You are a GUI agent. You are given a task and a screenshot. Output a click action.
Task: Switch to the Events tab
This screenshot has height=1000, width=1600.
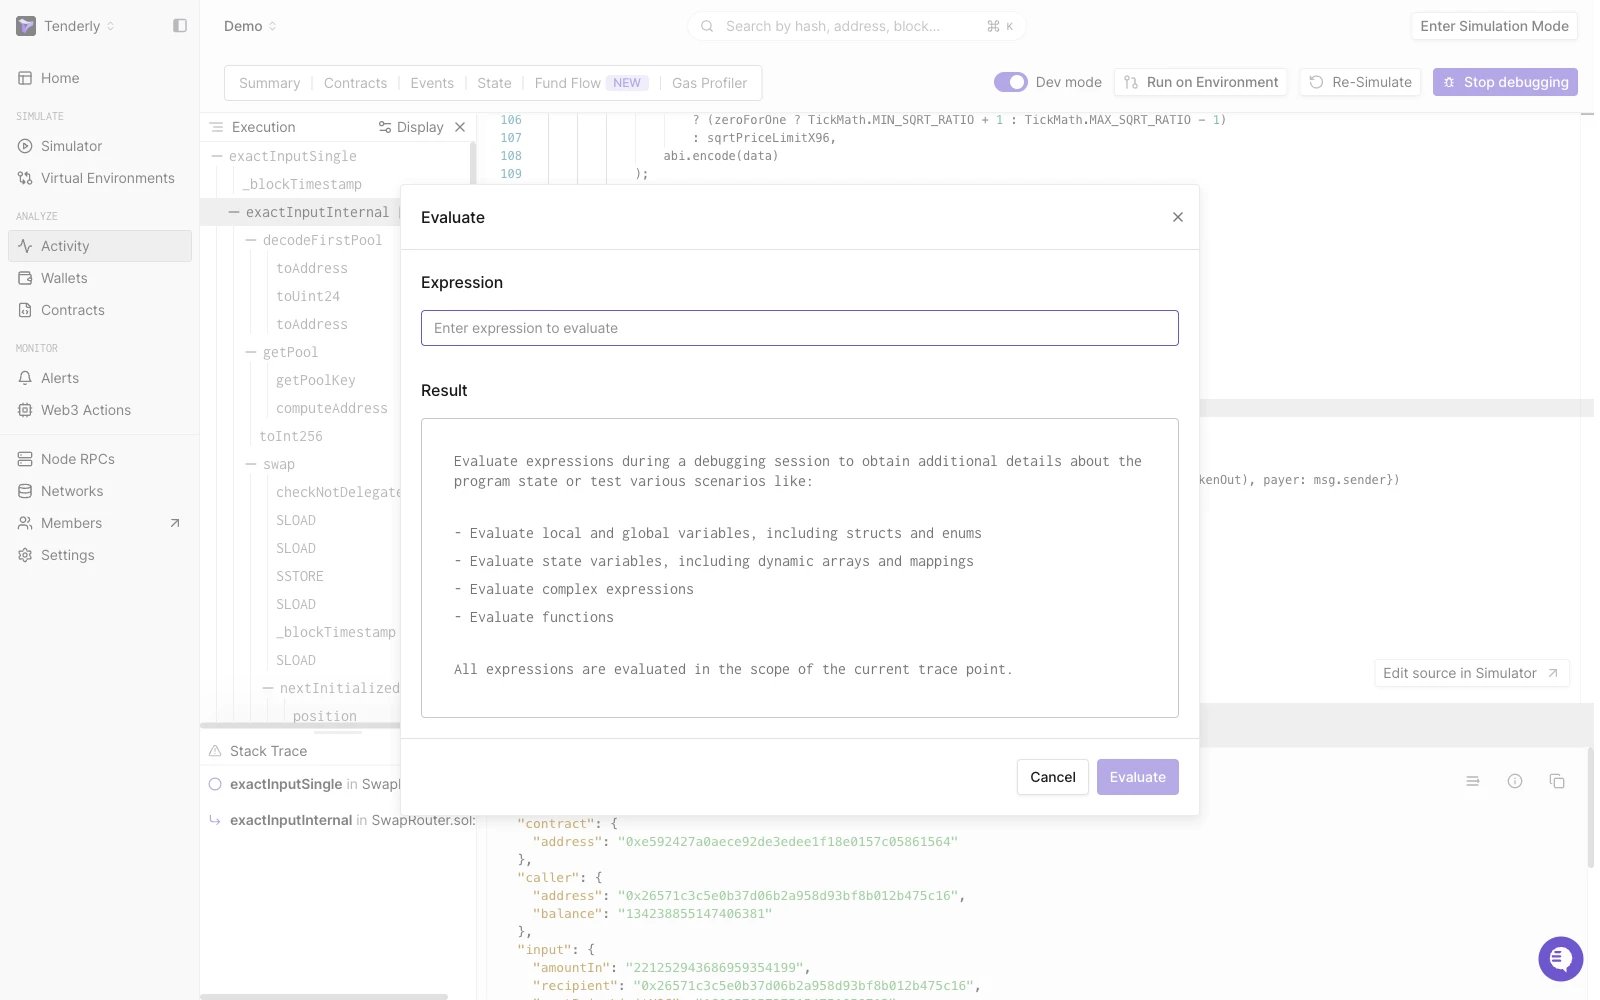click(x=432, y=83)
